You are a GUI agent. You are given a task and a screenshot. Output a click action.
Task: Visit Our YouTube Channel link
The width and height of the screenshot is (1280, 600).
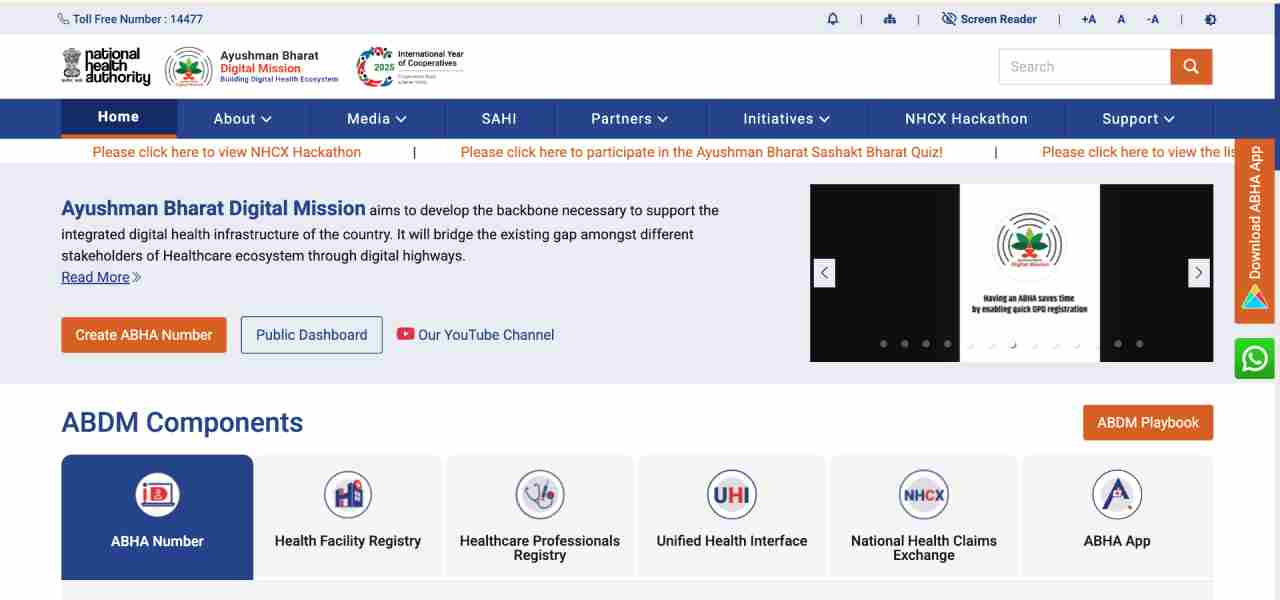486,335
